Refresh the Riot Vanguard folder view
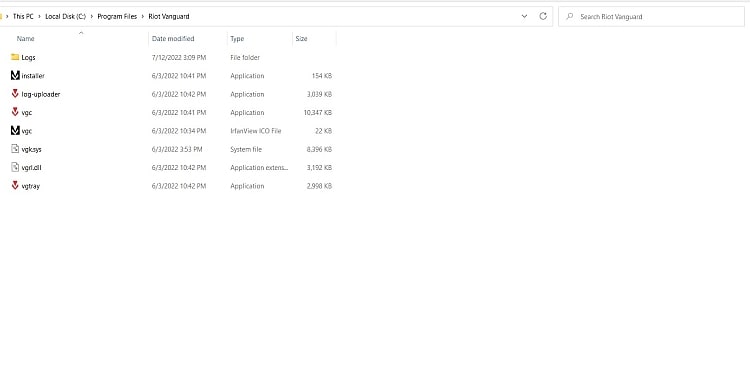 pyautogui.click(x=543, y=16)
